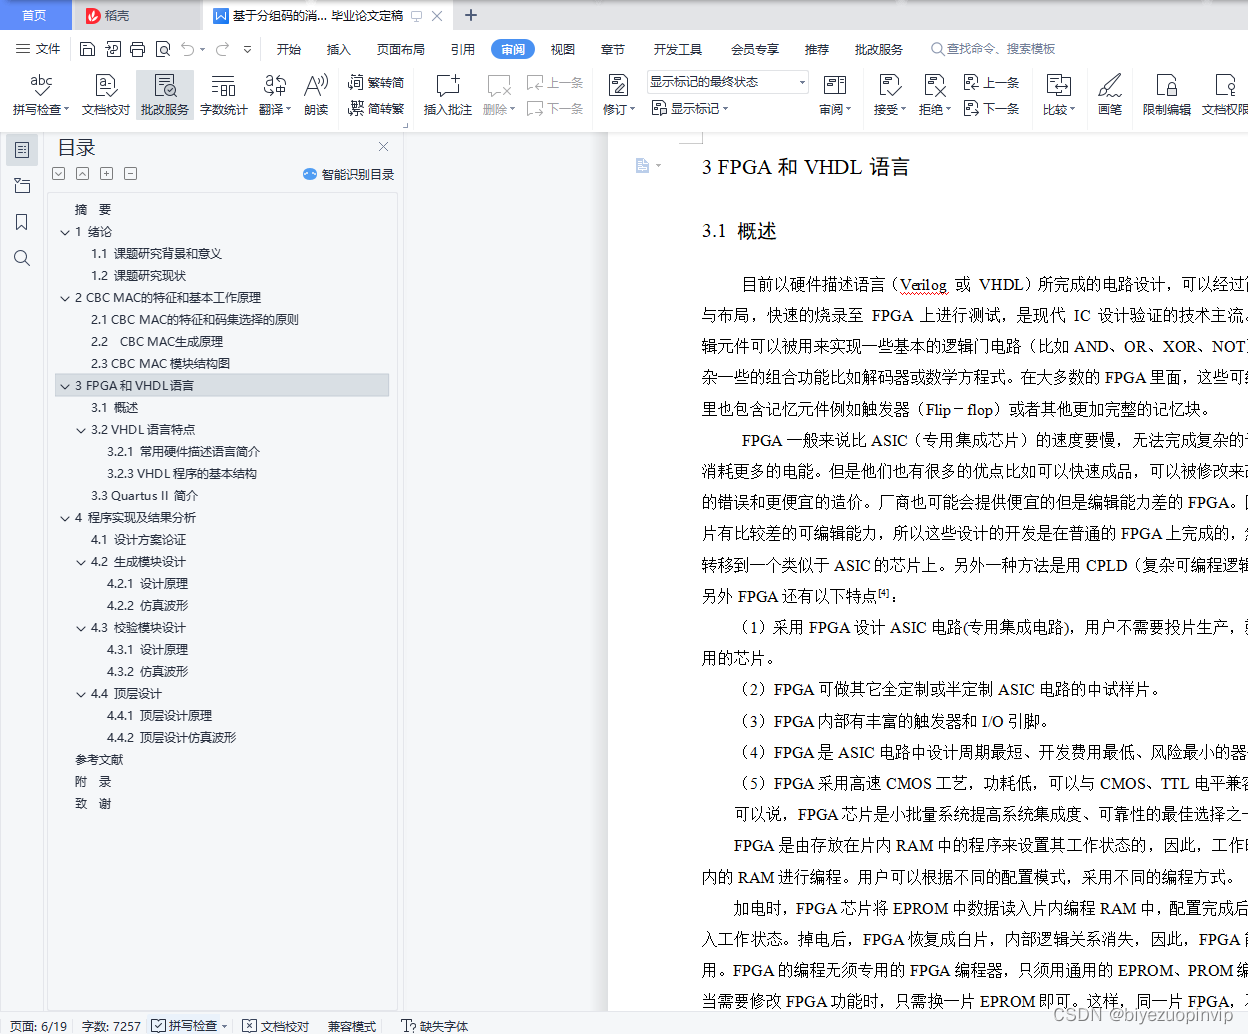Click 智能识别目录 link
The image size is (1248, 1034).
click(348, 174)
